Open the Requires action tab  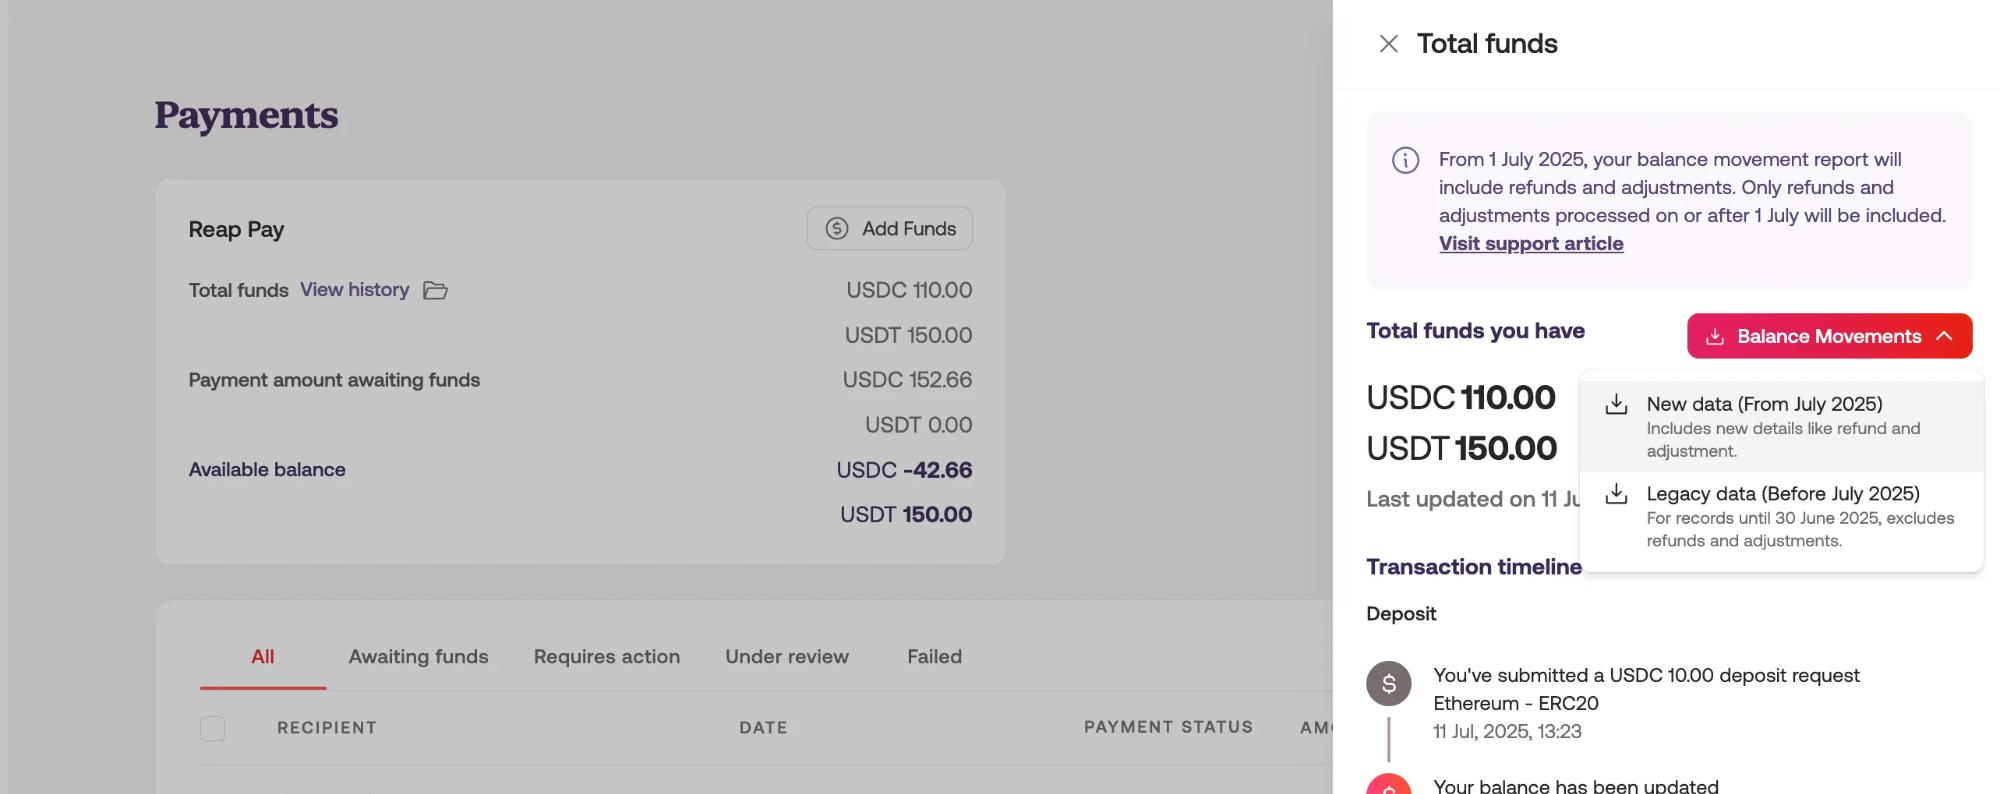pyautogui.click(x=607, y=657)
